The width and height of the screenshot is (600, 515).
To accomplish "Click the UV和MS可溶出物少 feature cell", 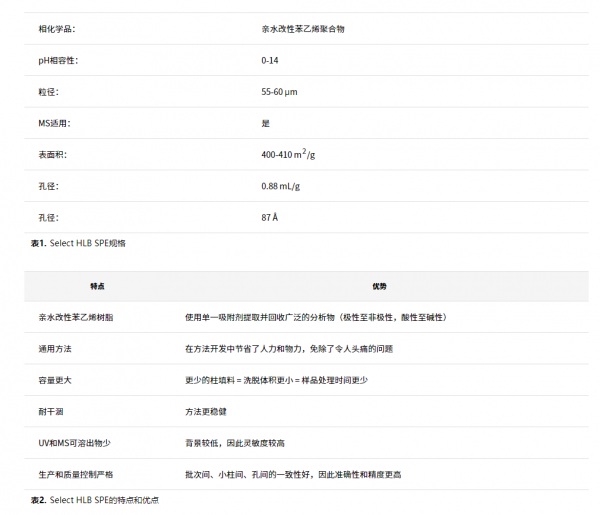I will 71,442.
